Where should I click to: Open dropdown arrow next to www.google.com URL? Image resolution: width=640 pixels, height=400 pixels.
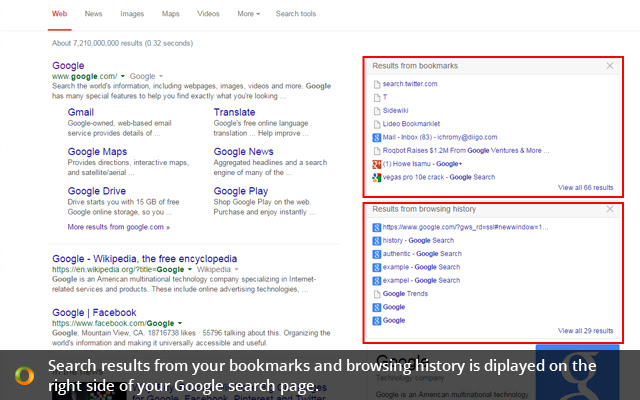[123, 76]
